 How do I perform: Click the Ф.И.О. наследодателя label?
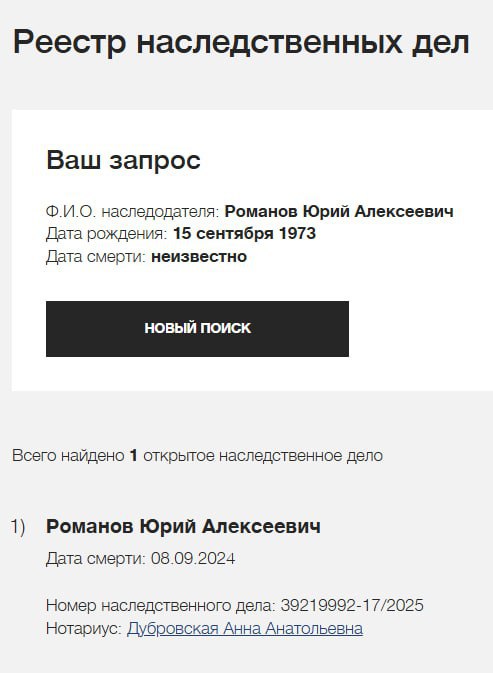pos(133,212)
